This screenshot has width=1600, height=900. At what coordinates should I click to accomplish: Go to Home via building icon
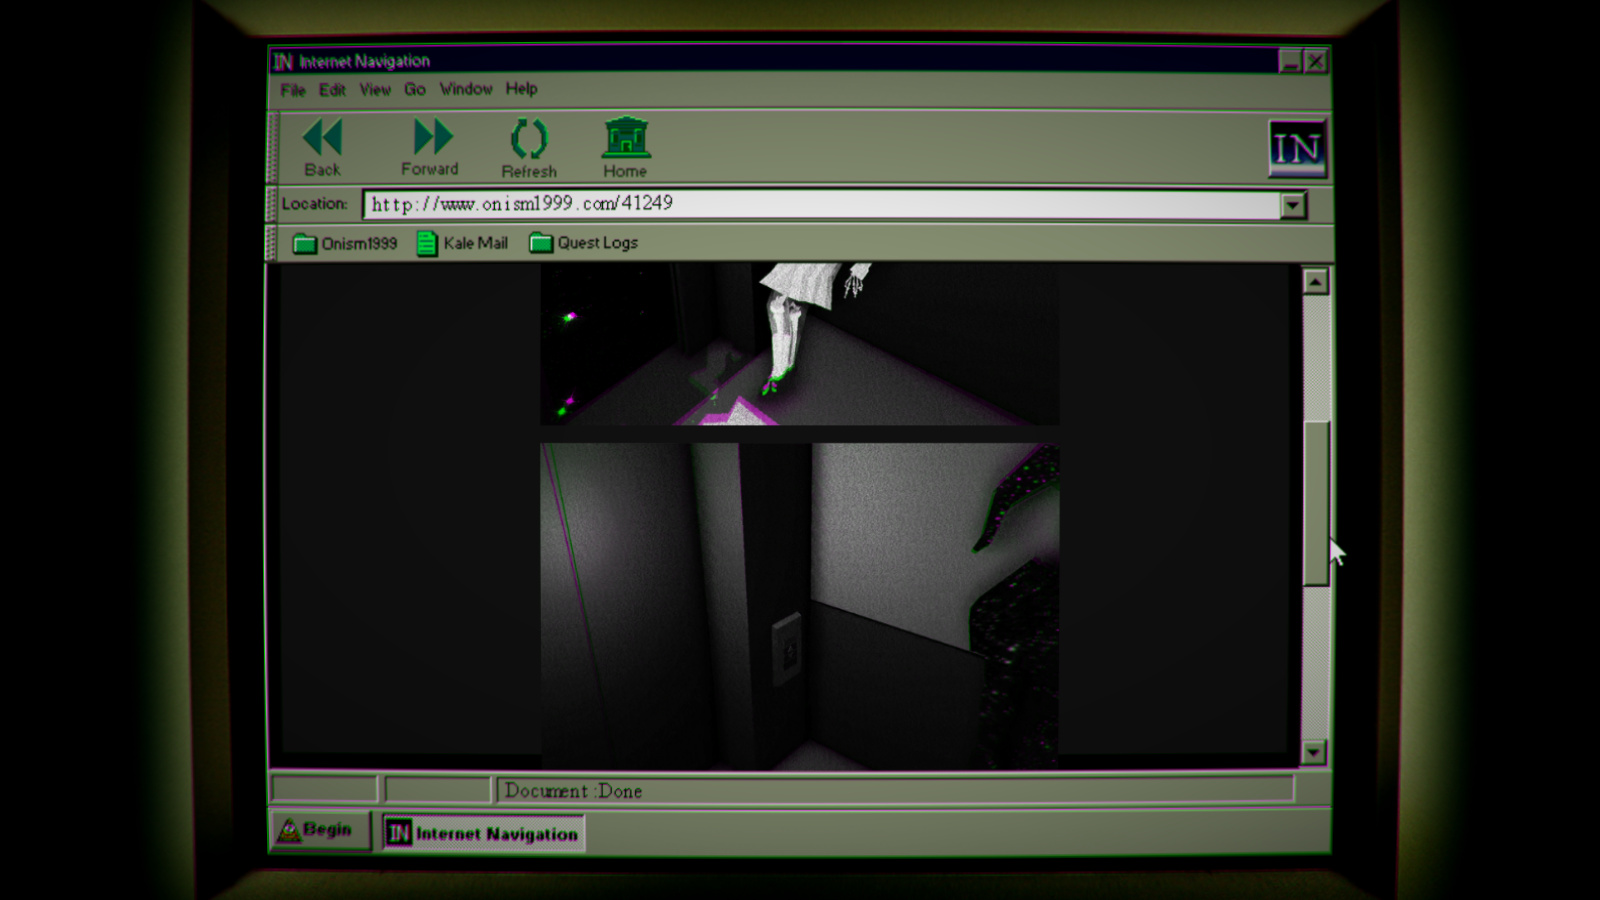(x=625, y=139)
